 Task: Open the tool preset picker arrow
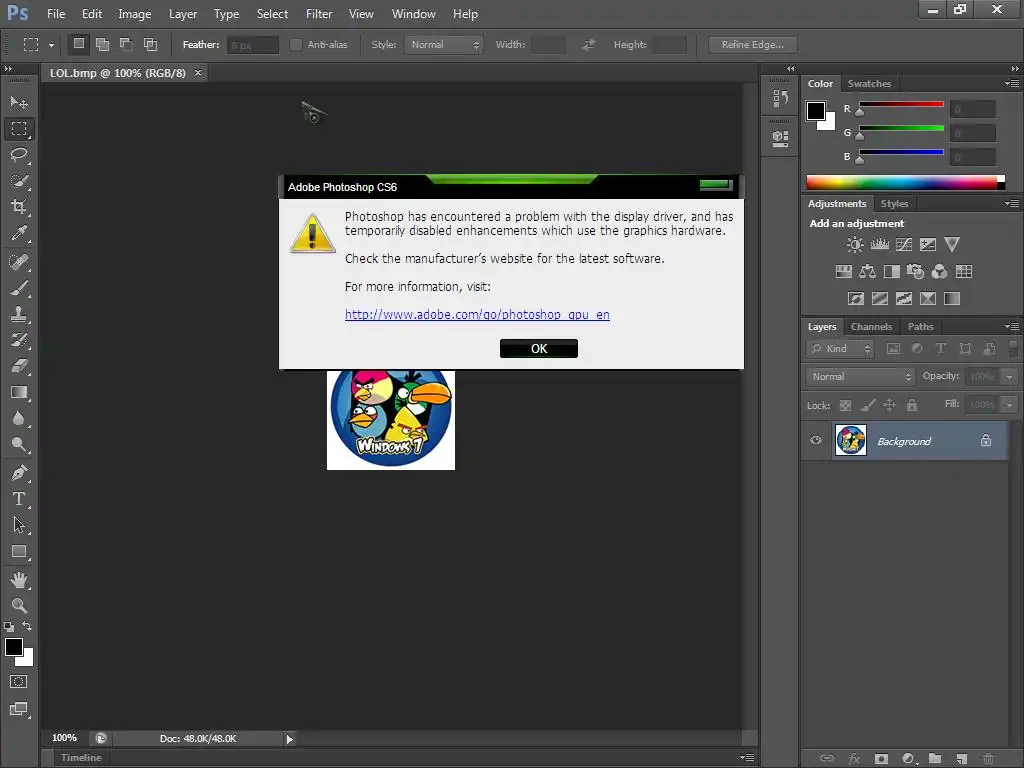pyautogui.click(x=51, y=45)
